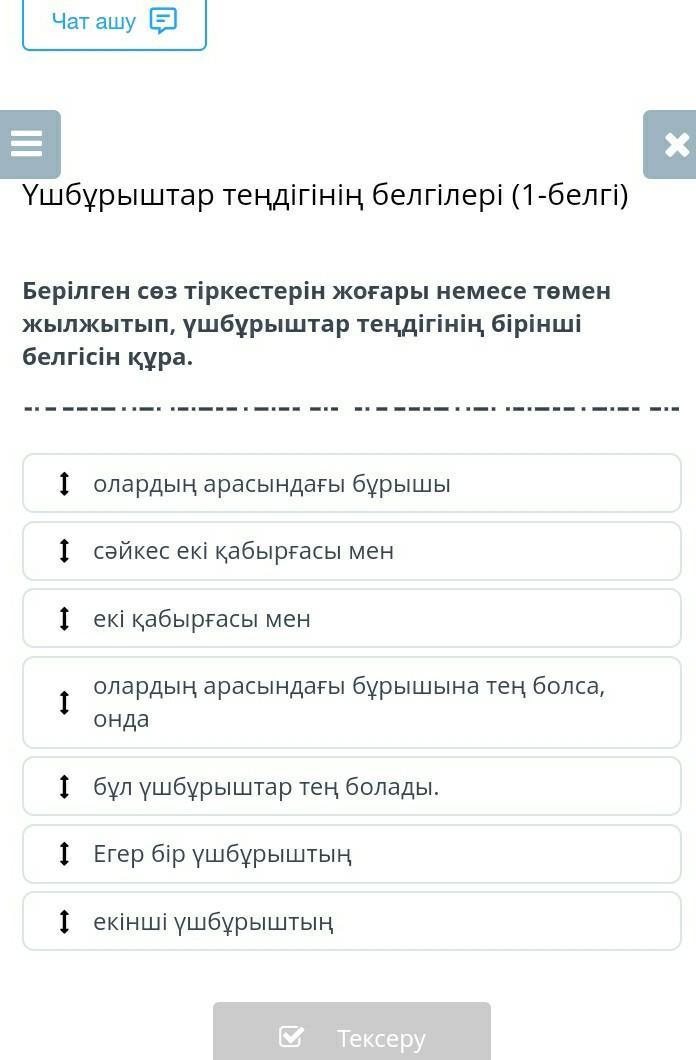Screen dimensions: 696x1060
Task: Click the checkmark icon on Тексеру button
Action: [x=291, y=1036]
